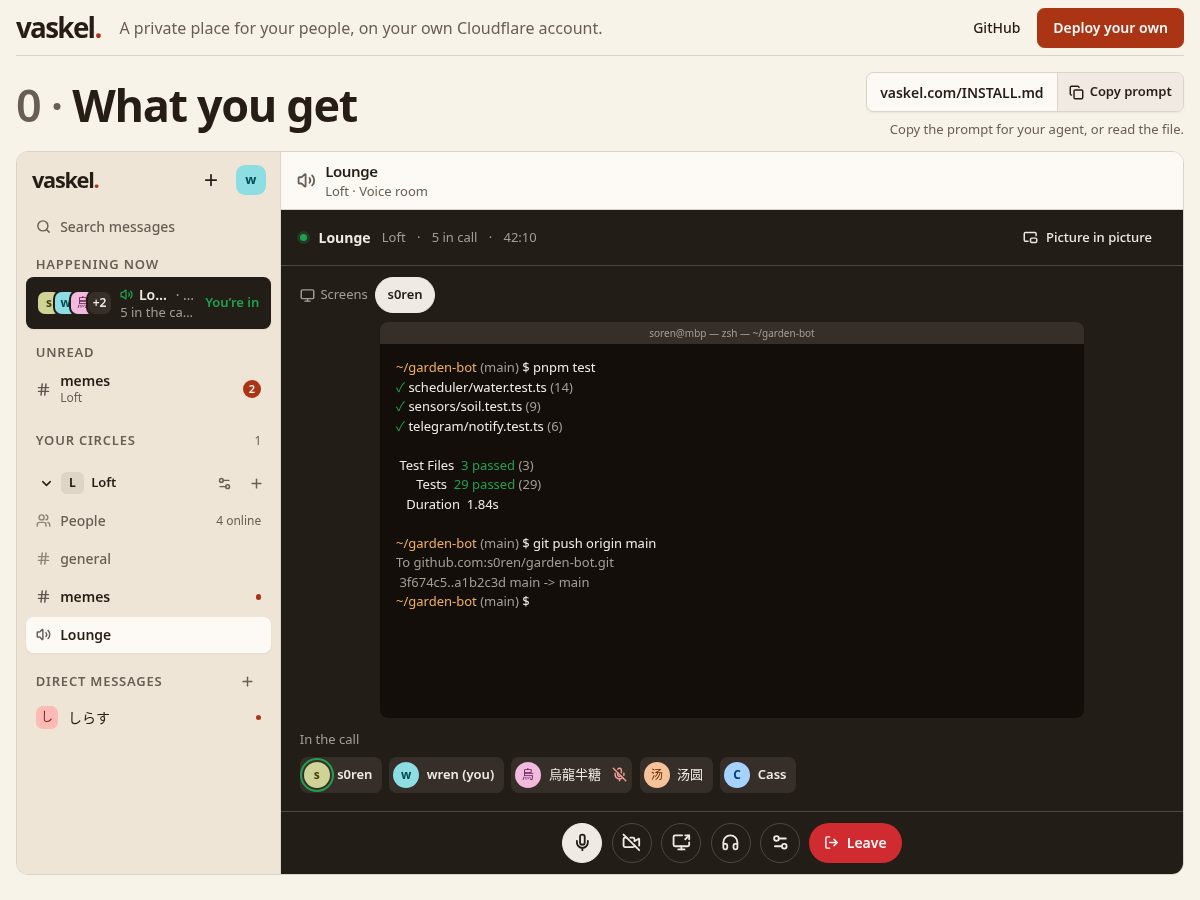
Task: Start screen sharing from the call controls
Action: [x=681, y=842]
